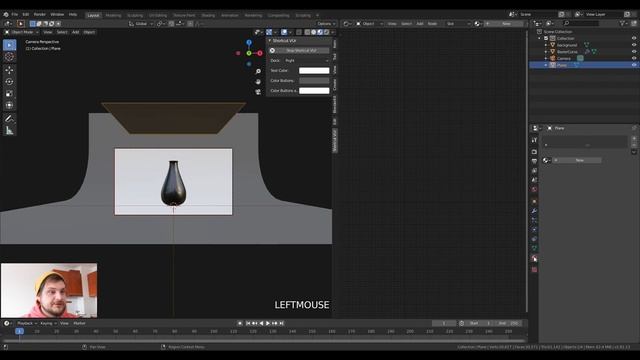Select the Measure ruler tool
640x360 pixels.
(x=9, y=131)
